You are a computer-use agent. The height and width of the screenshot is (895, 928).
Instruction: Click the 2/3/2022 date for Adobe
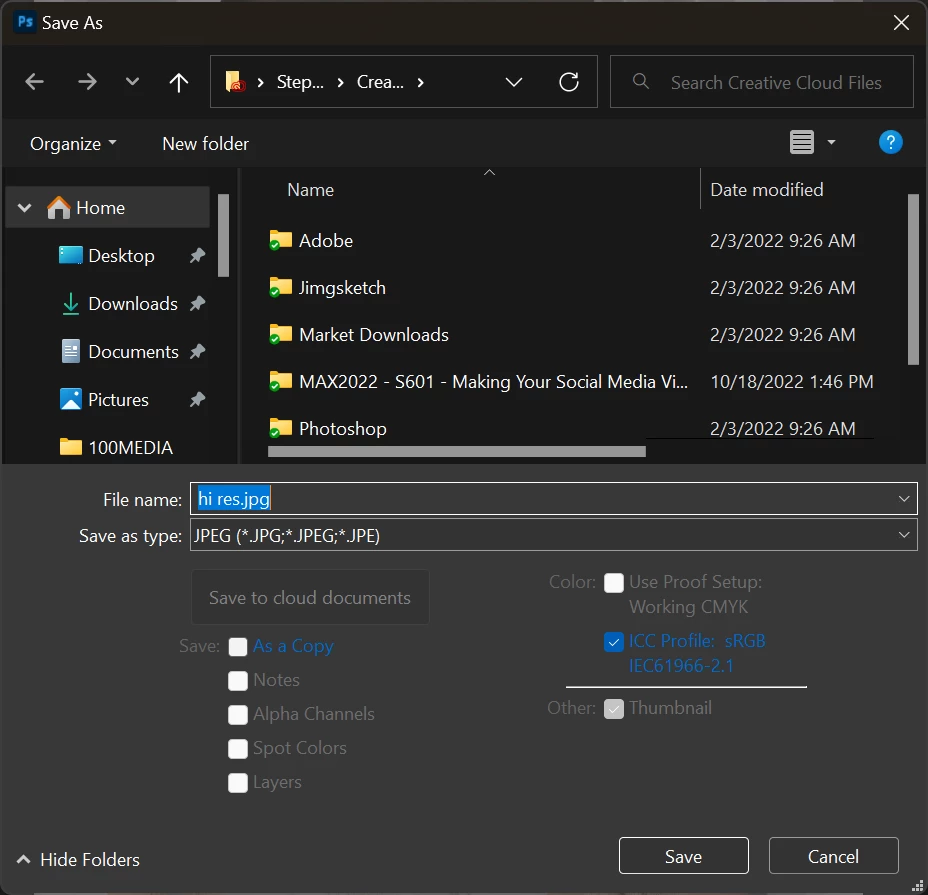(782, 241)
